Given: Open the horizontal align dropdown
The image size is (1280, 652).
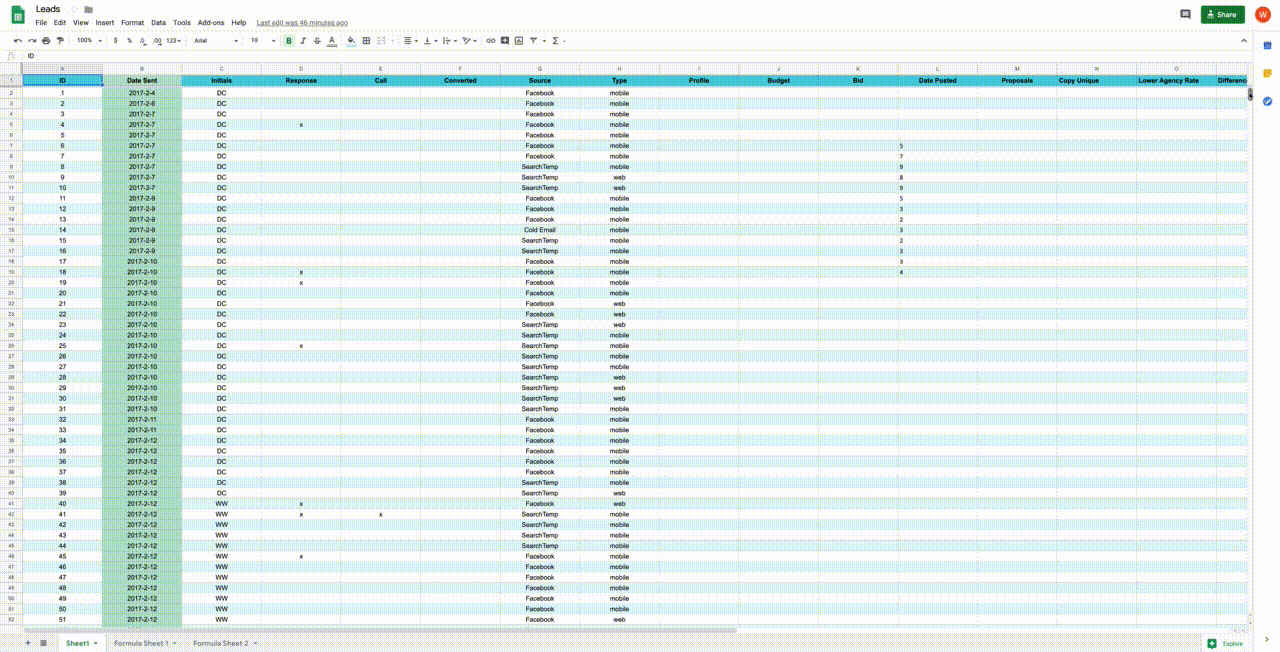Looking at the screenshot, I should click(410, 41).
